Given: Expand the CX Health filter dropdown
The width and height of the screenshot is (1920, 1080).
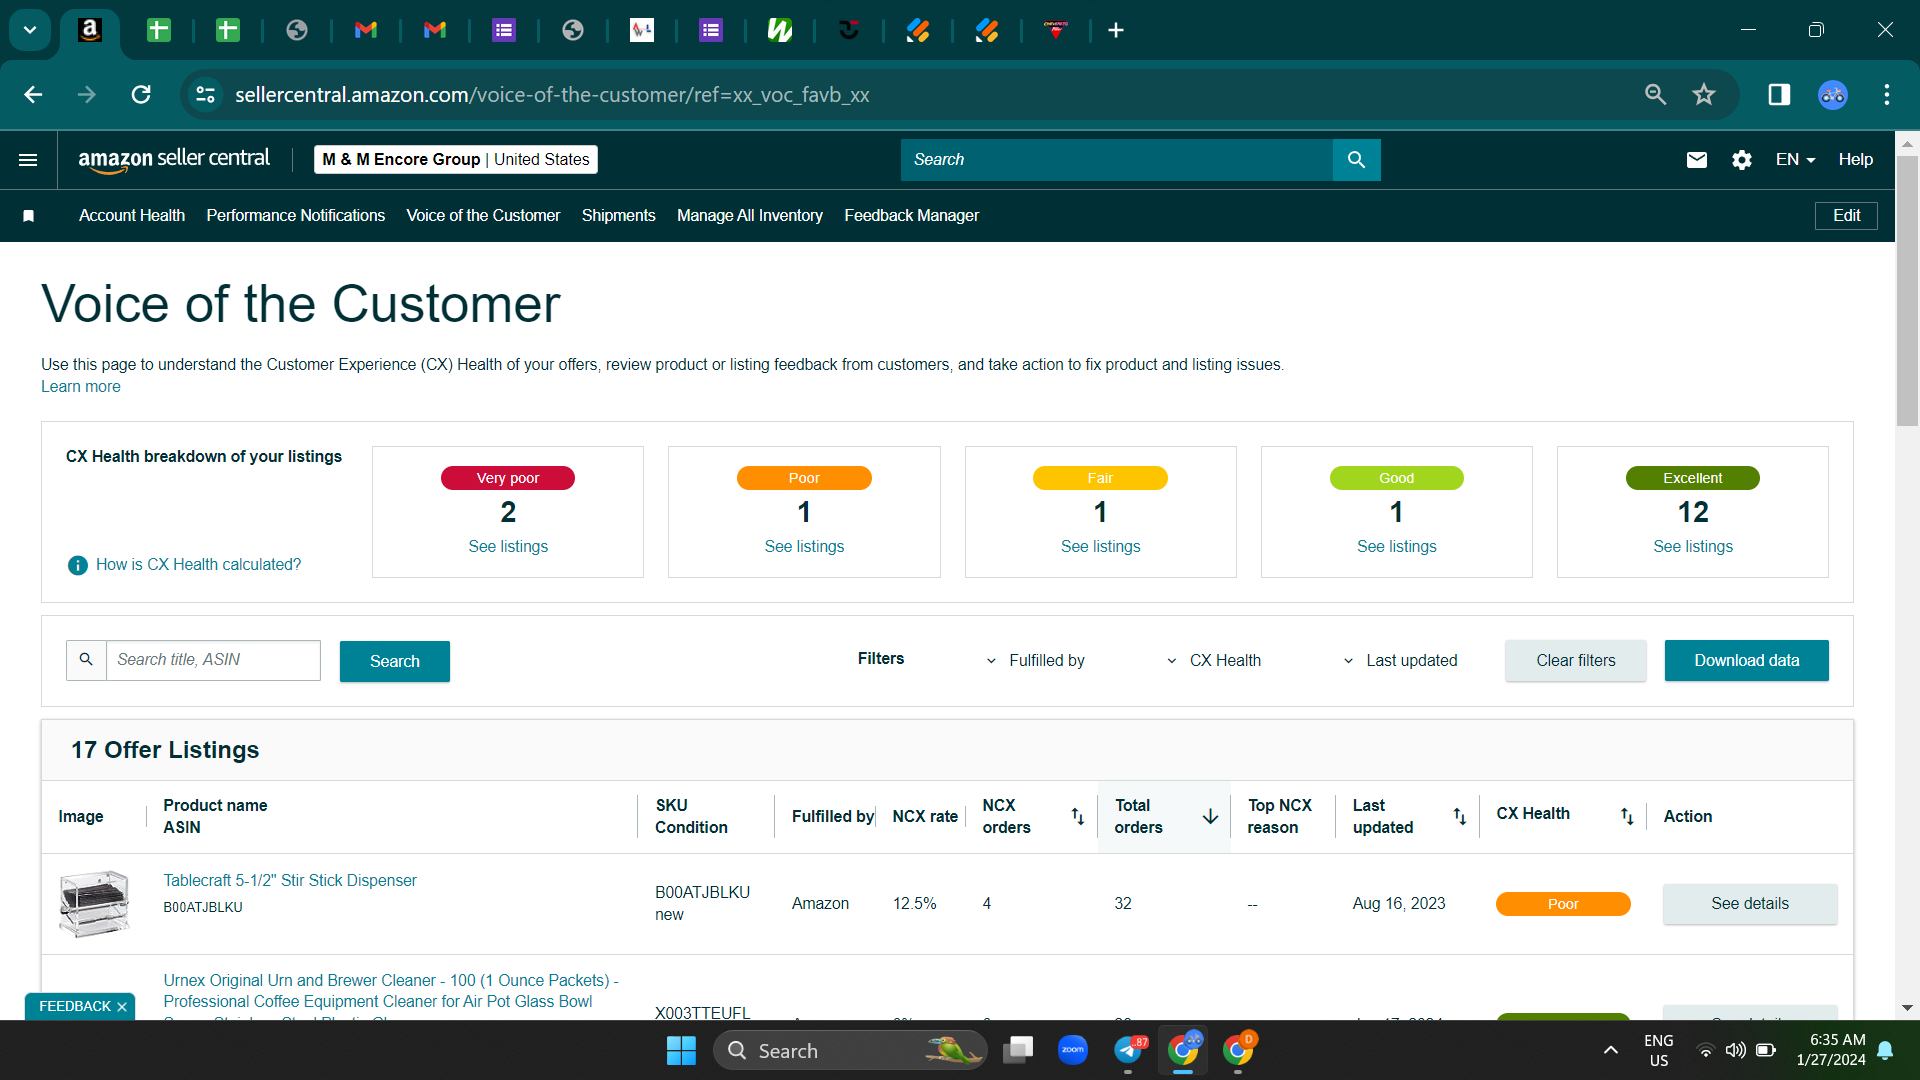Looking at the screenshot, I should (1214, 660).
